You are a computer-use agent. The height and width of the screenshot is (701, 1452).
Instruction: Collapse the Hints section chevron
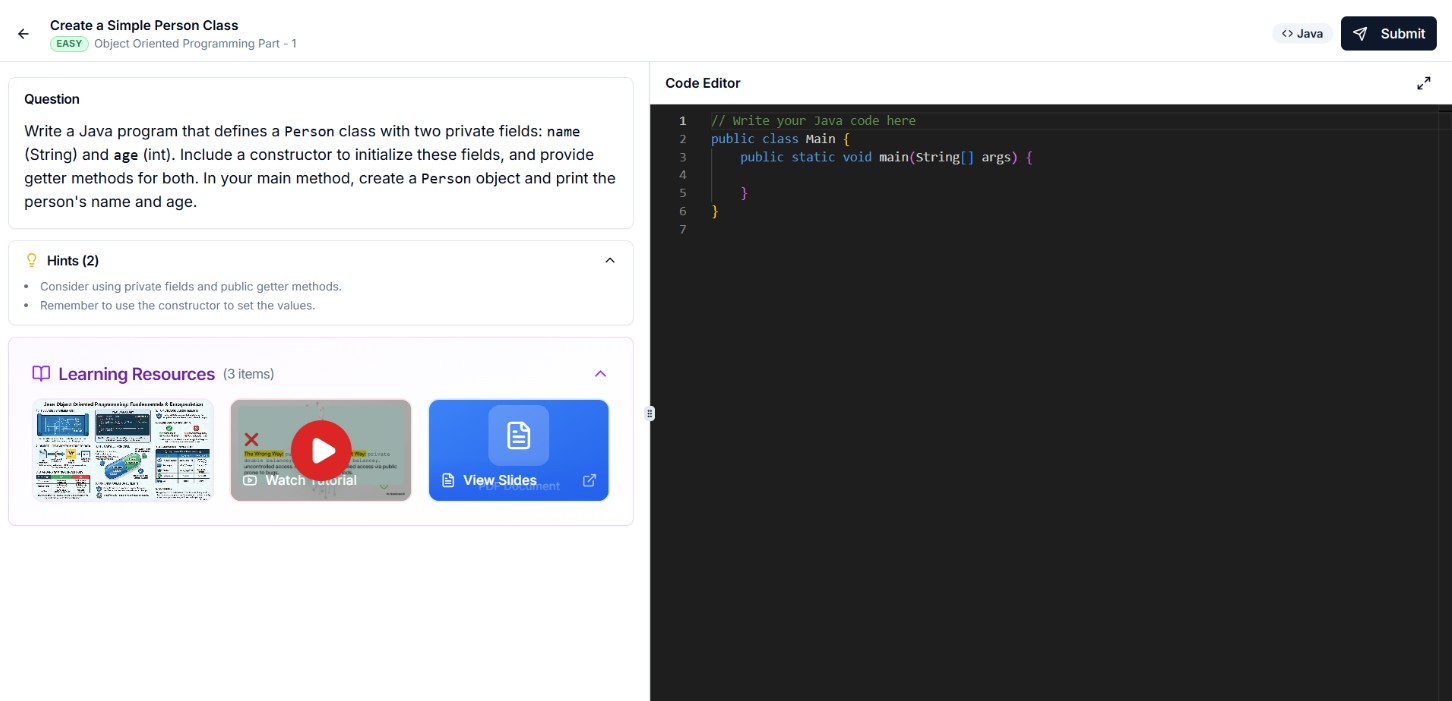click(x=610, y=261)
